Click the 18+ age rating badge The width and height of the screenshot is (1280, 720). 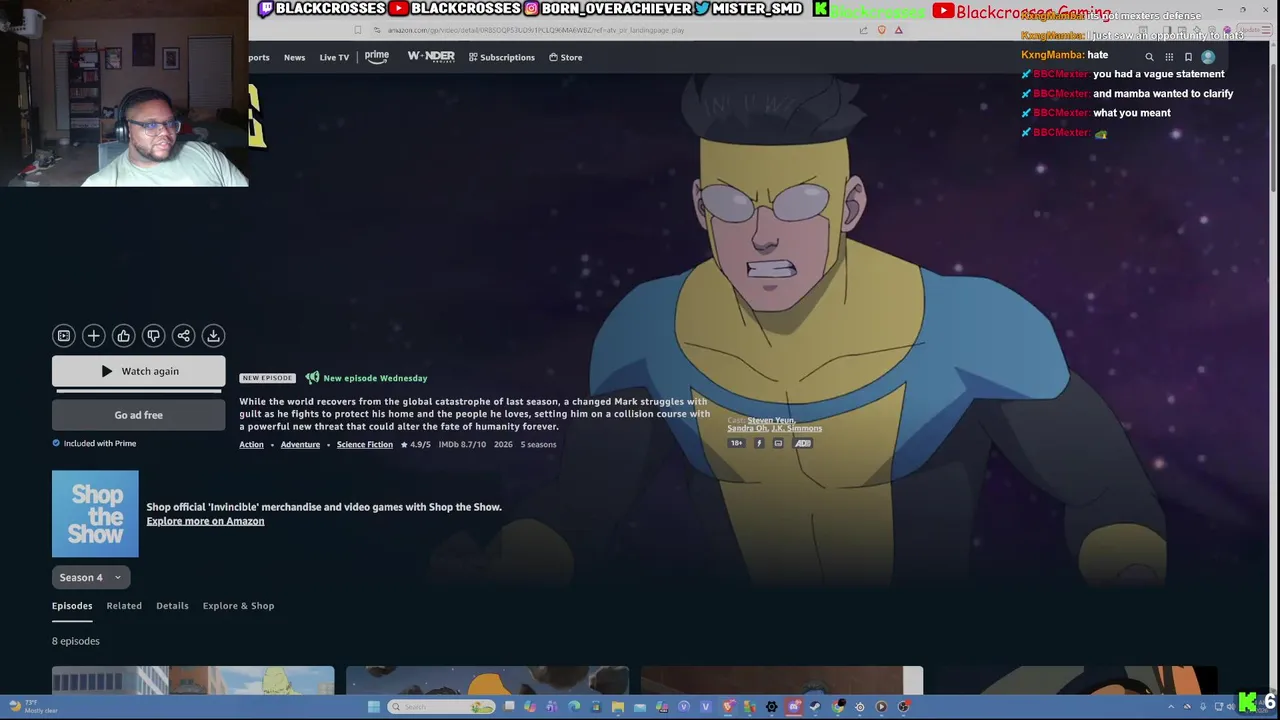point(736,443)
